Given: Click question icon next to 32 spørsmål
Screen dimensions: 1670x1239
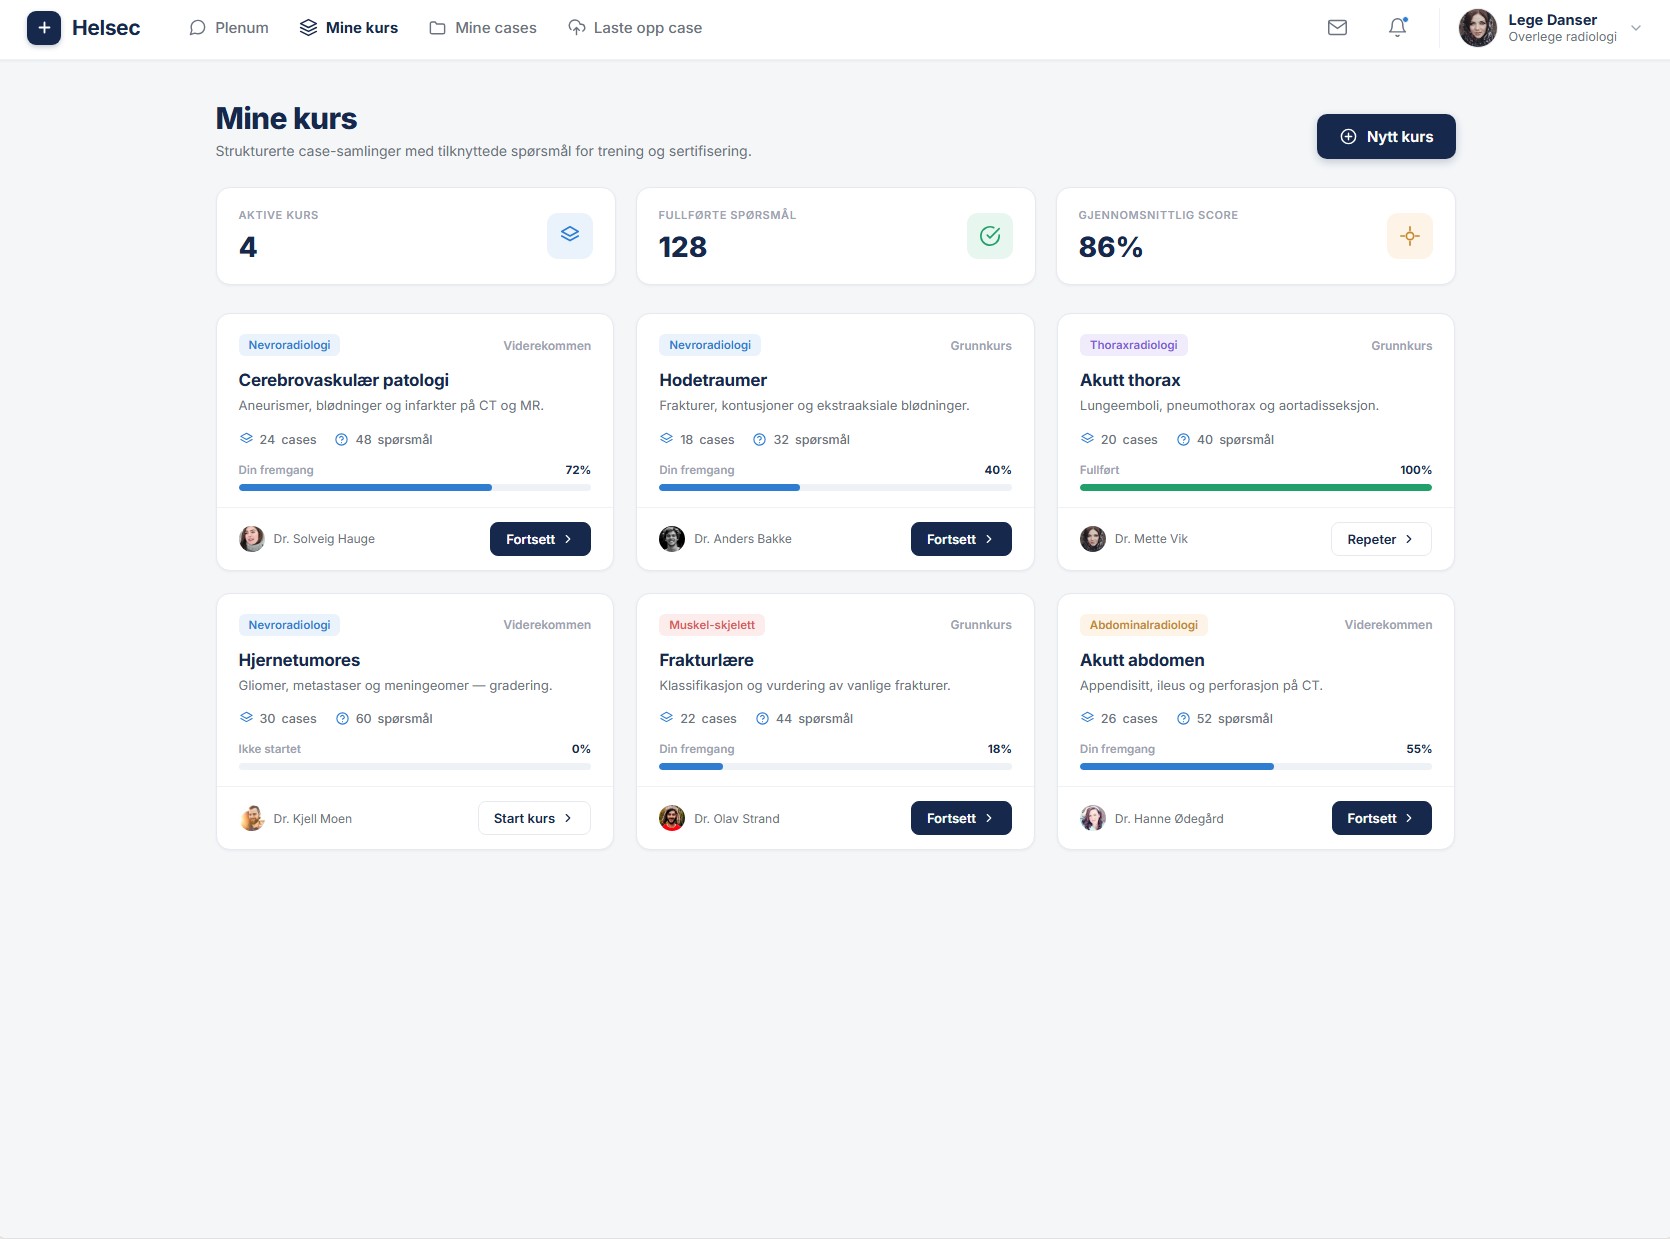Looking at the screenshot, I should (760, 439).
